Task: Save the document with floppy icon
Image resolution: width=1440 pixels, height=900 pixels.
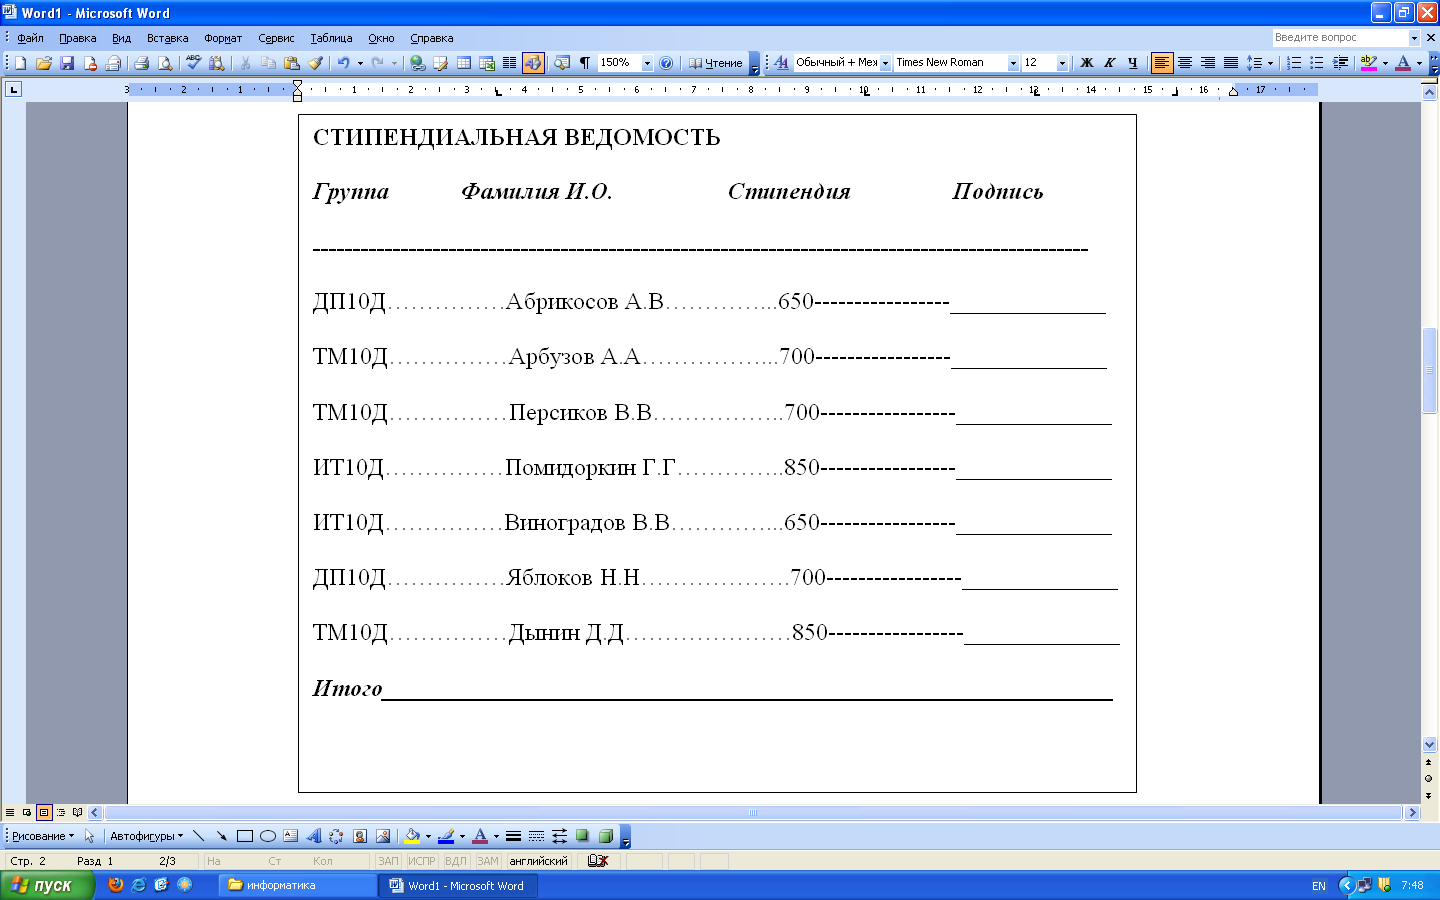Action: [67, 63]
